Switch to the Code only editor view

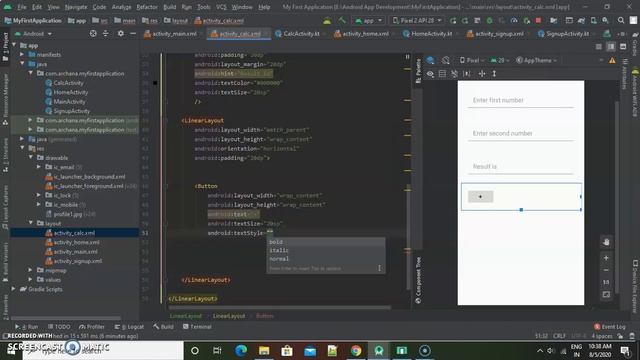tap(598, 47)
